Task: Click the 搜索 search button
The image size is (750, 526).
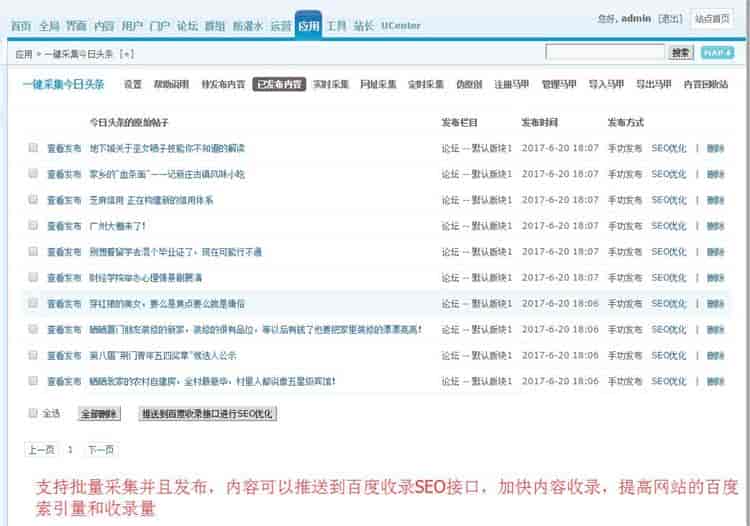Action: tap(681, 52)
